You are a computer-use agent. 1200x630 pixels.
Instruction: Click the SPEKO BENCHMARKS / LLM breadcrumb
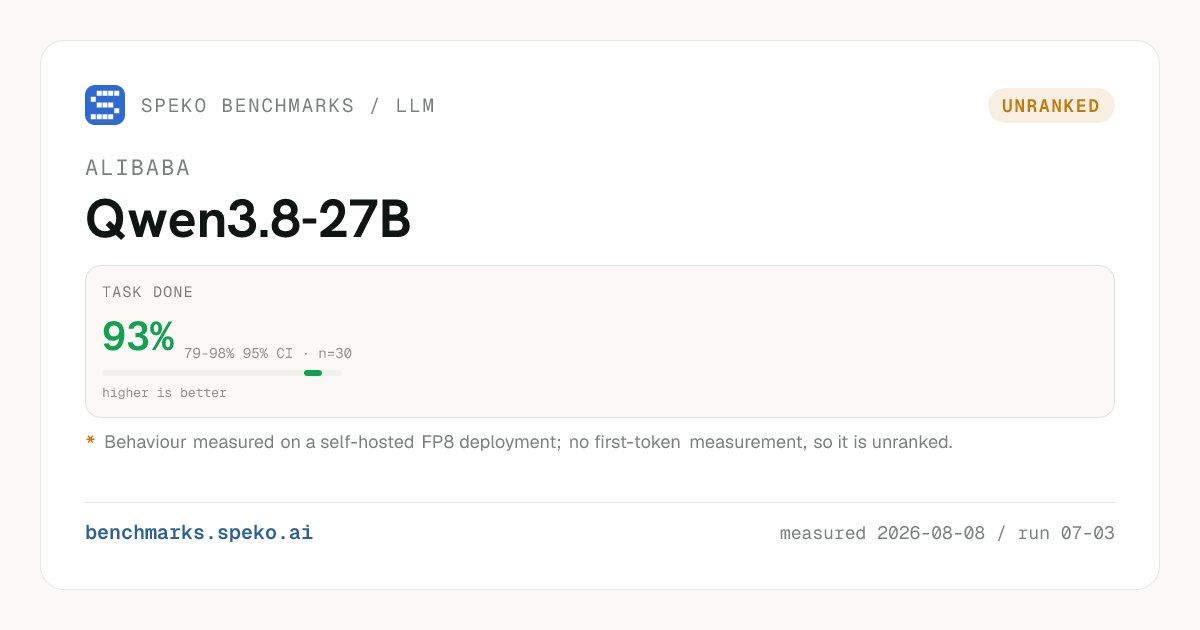(x=288, y=106)
